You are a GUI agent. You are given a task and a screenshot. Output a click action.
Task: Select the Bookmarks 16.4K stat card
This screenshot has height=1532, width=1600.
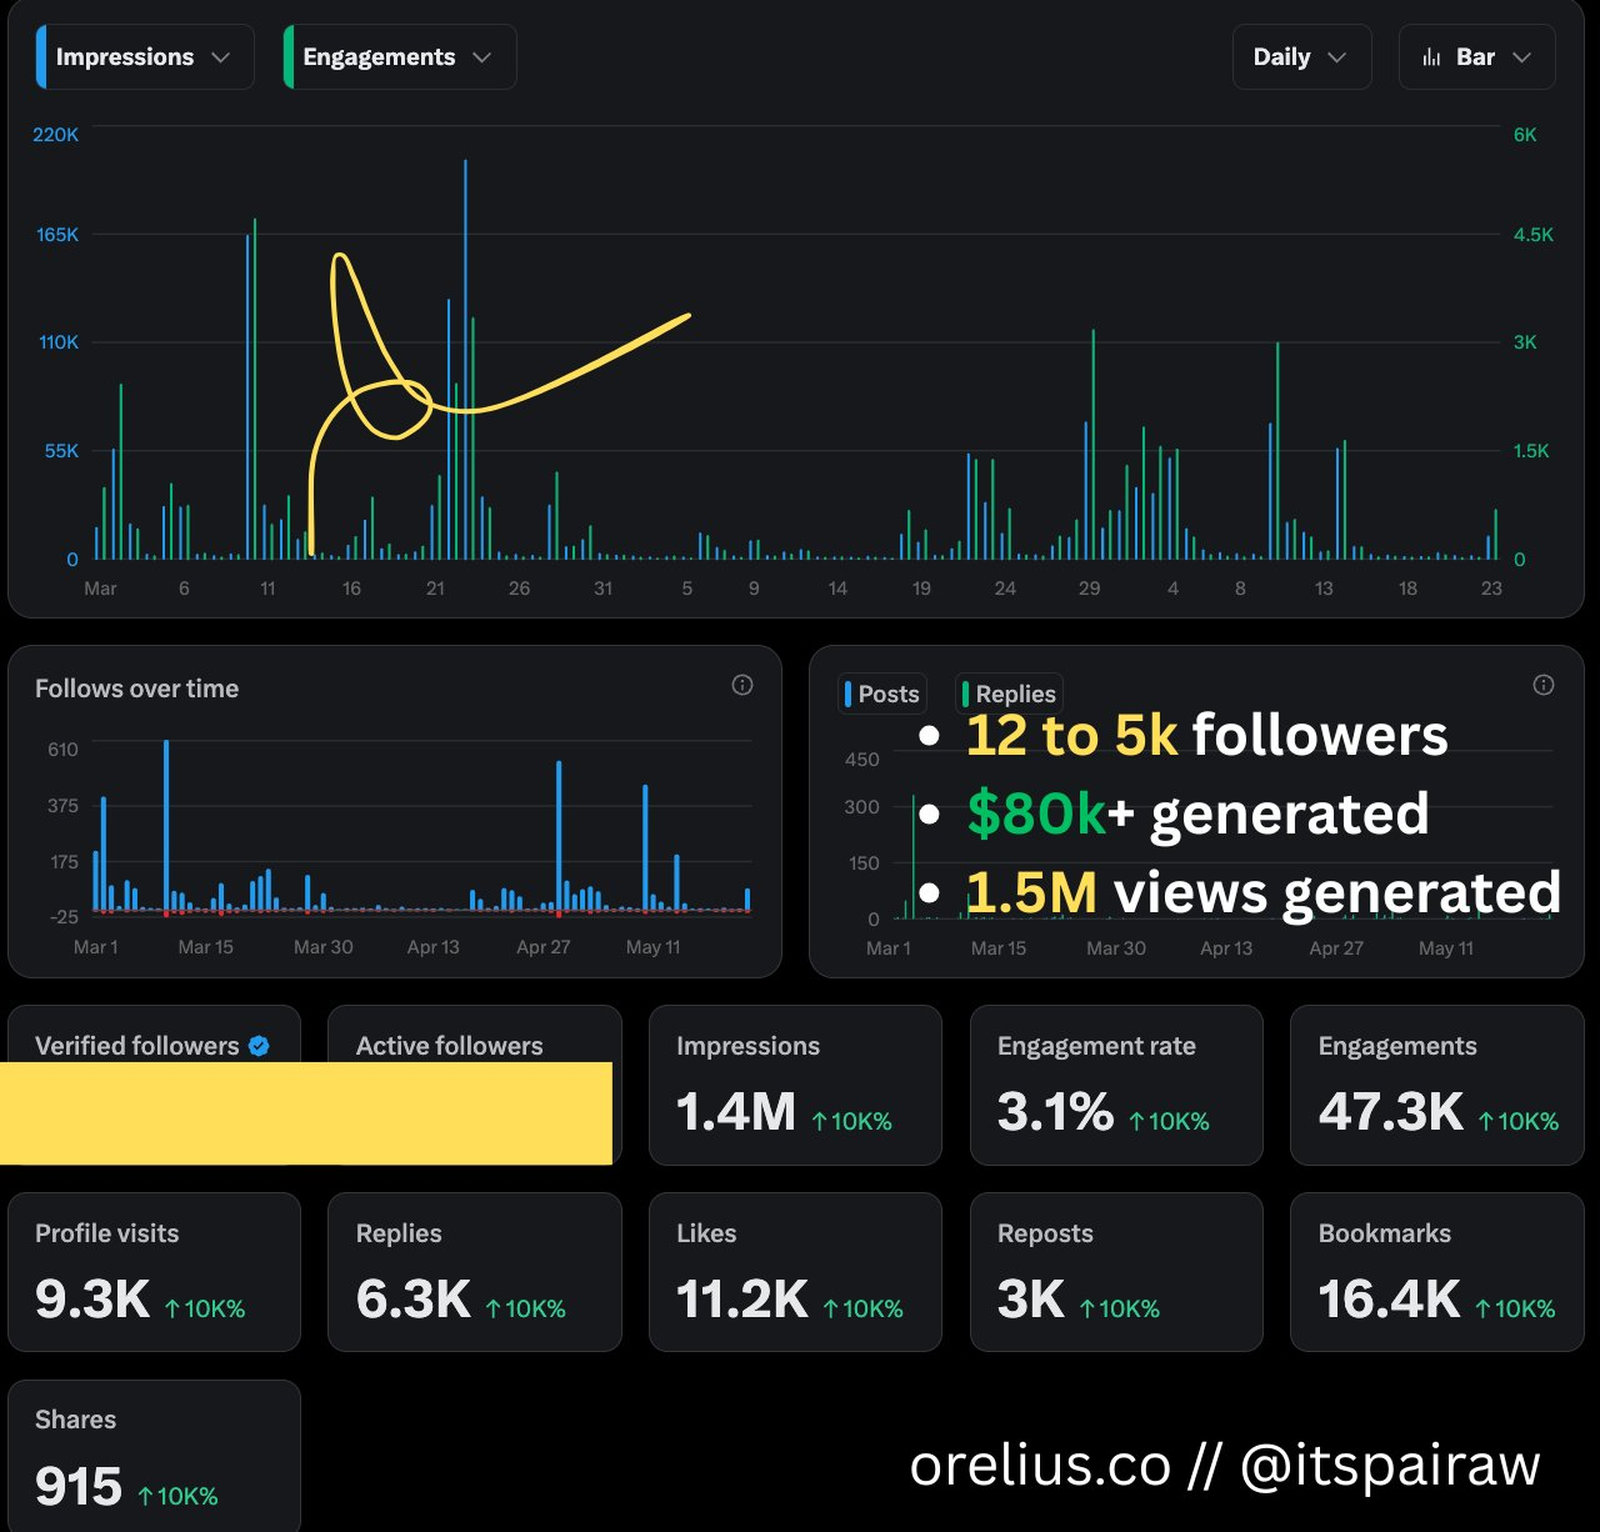click(x=1437, y=1272)
